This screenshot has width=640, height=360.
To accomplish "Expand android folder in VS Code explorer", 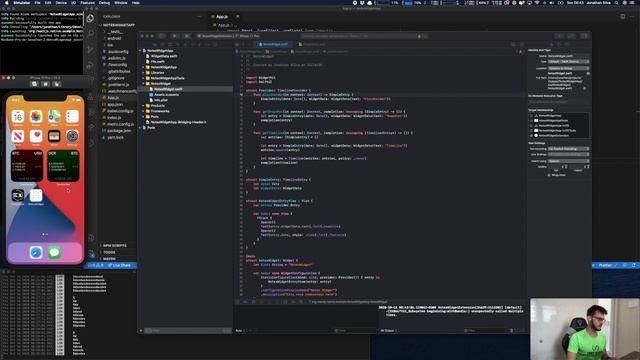I will [113, 38].
